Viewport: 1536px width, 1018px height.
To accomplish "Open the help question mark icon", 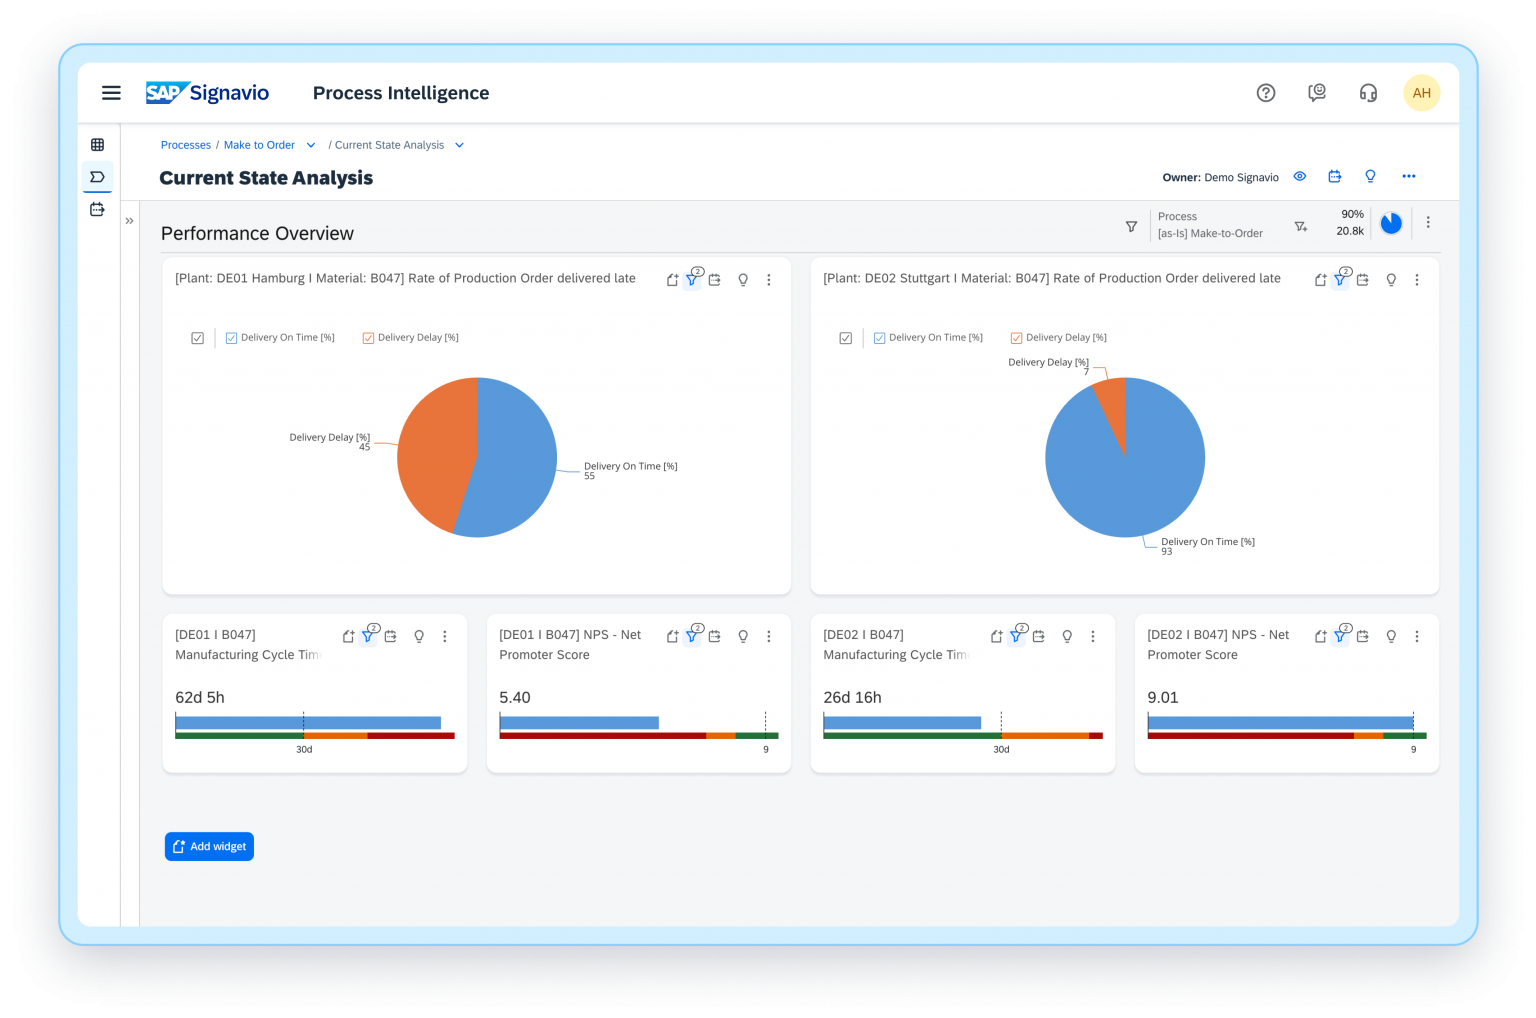I will point(1266,92).
